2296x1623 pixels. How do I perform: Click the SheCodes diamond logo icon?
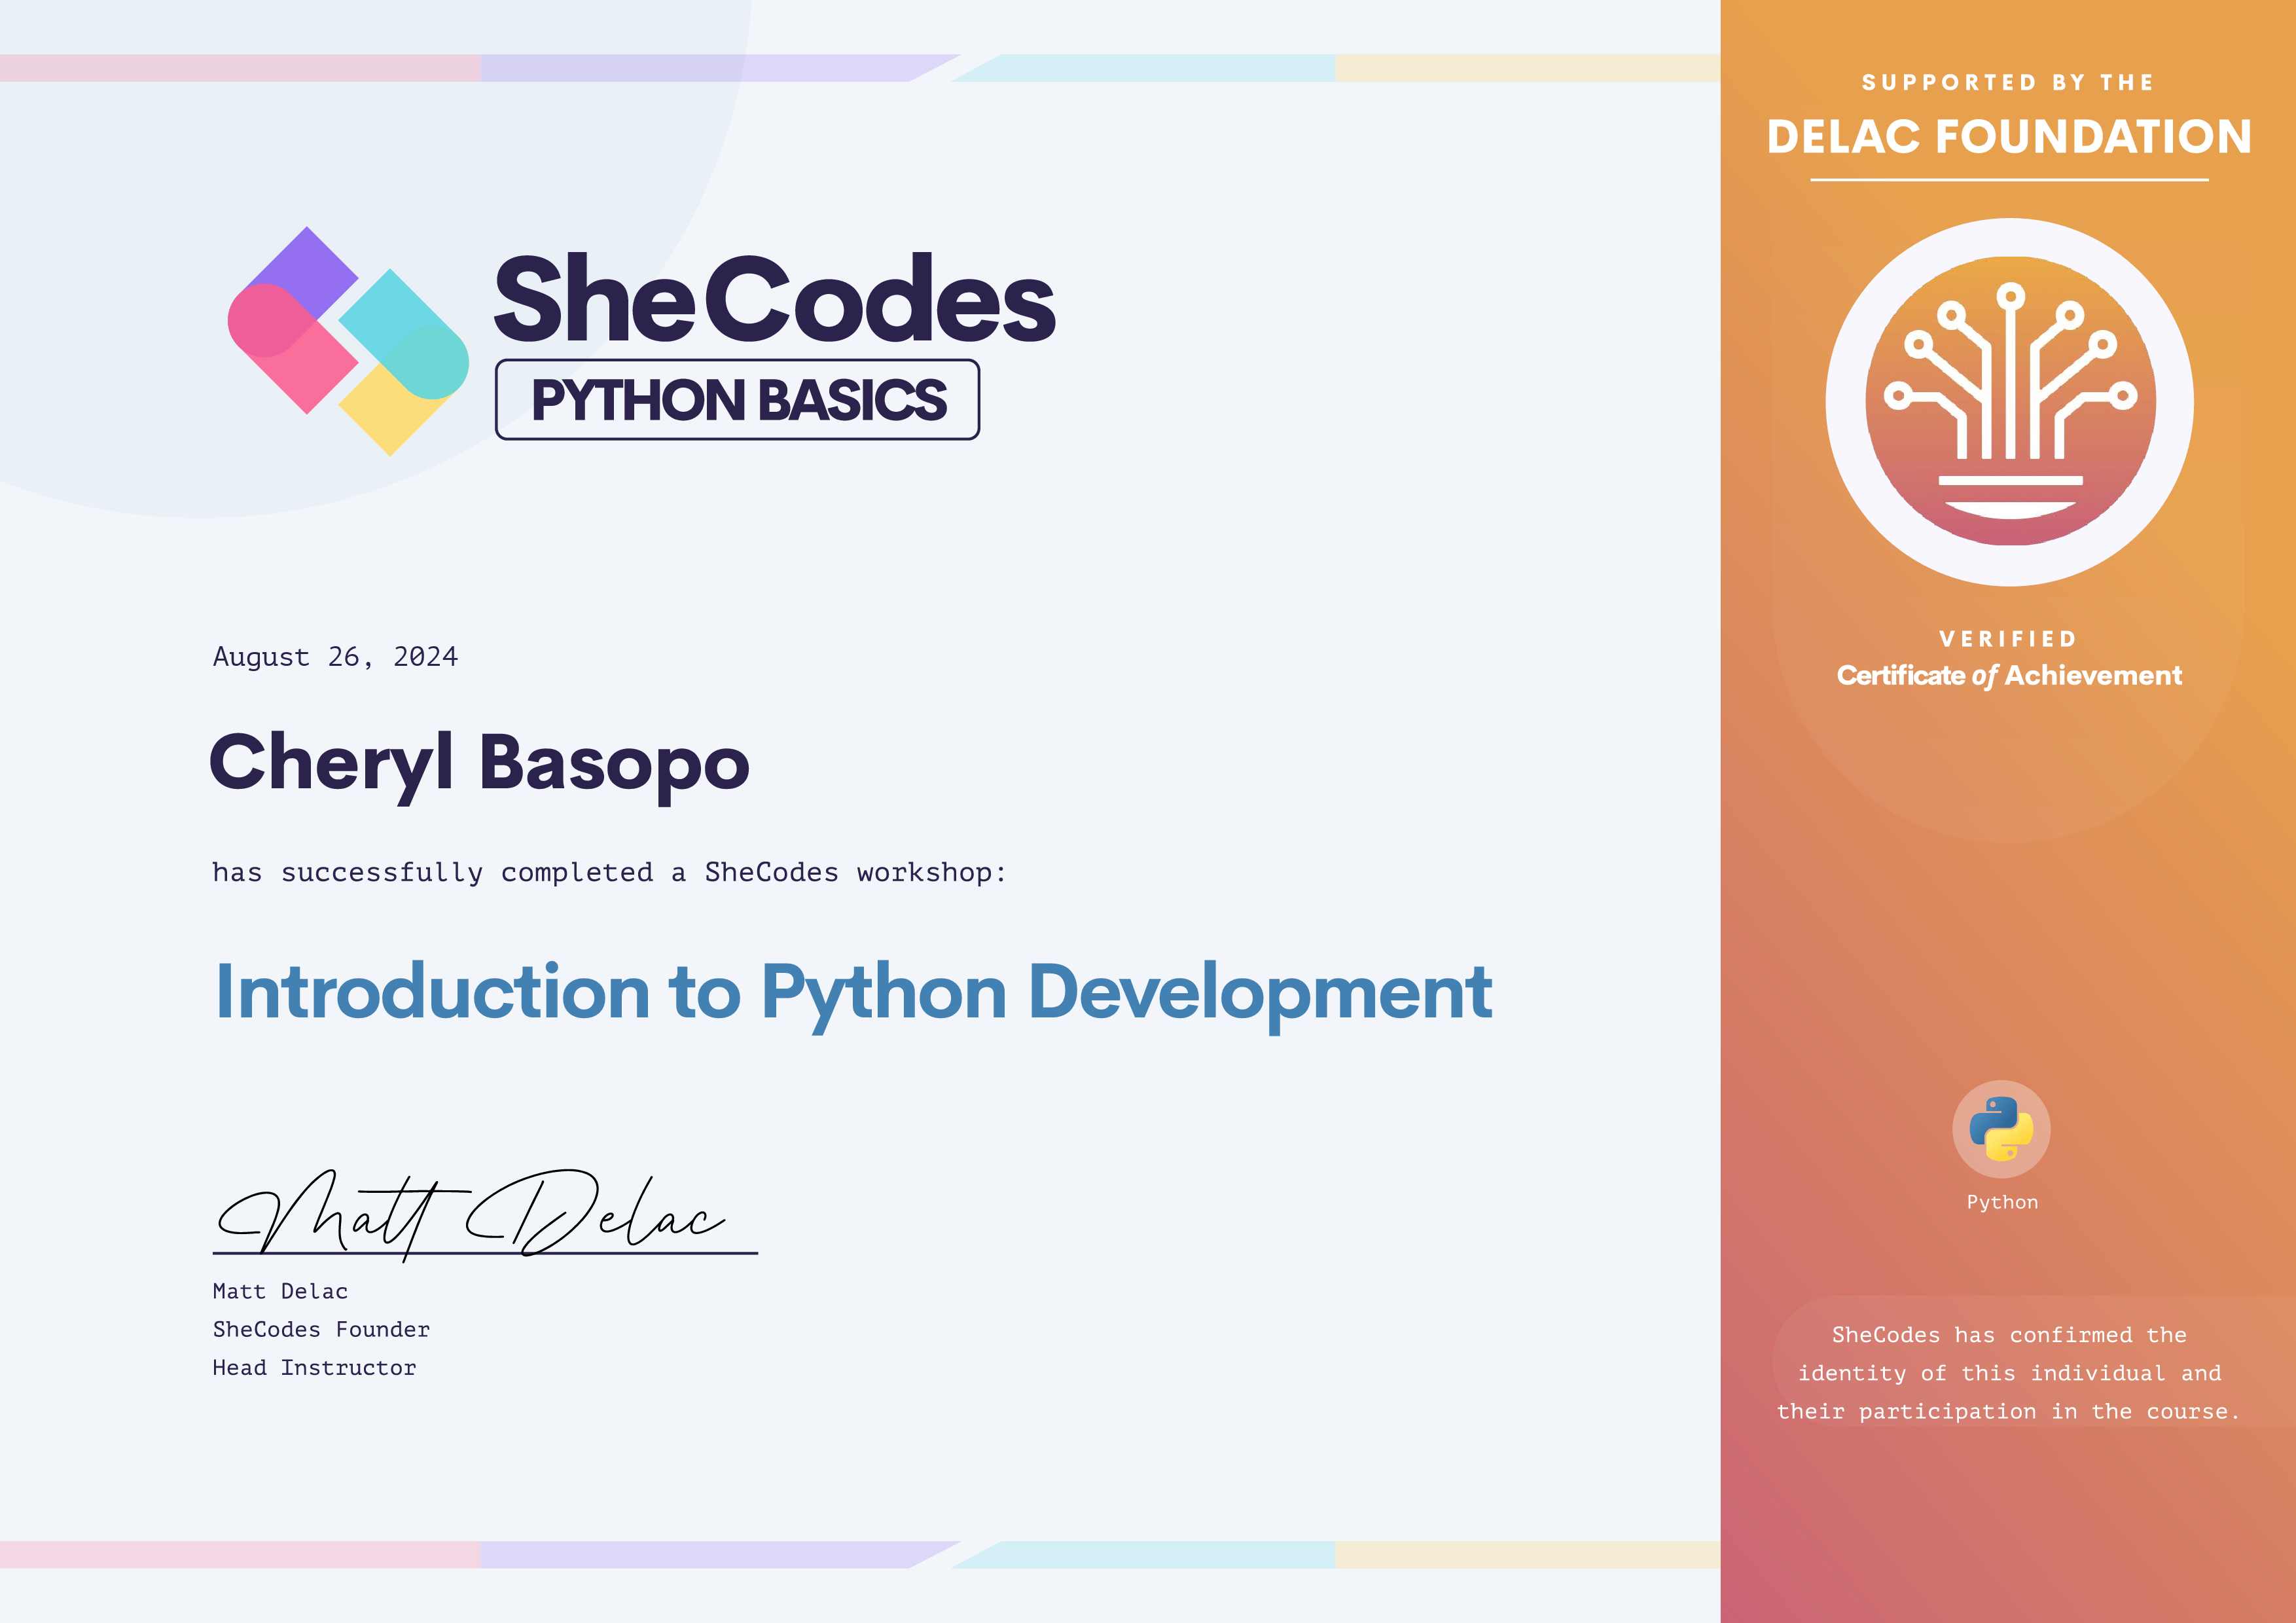point(347,341)
